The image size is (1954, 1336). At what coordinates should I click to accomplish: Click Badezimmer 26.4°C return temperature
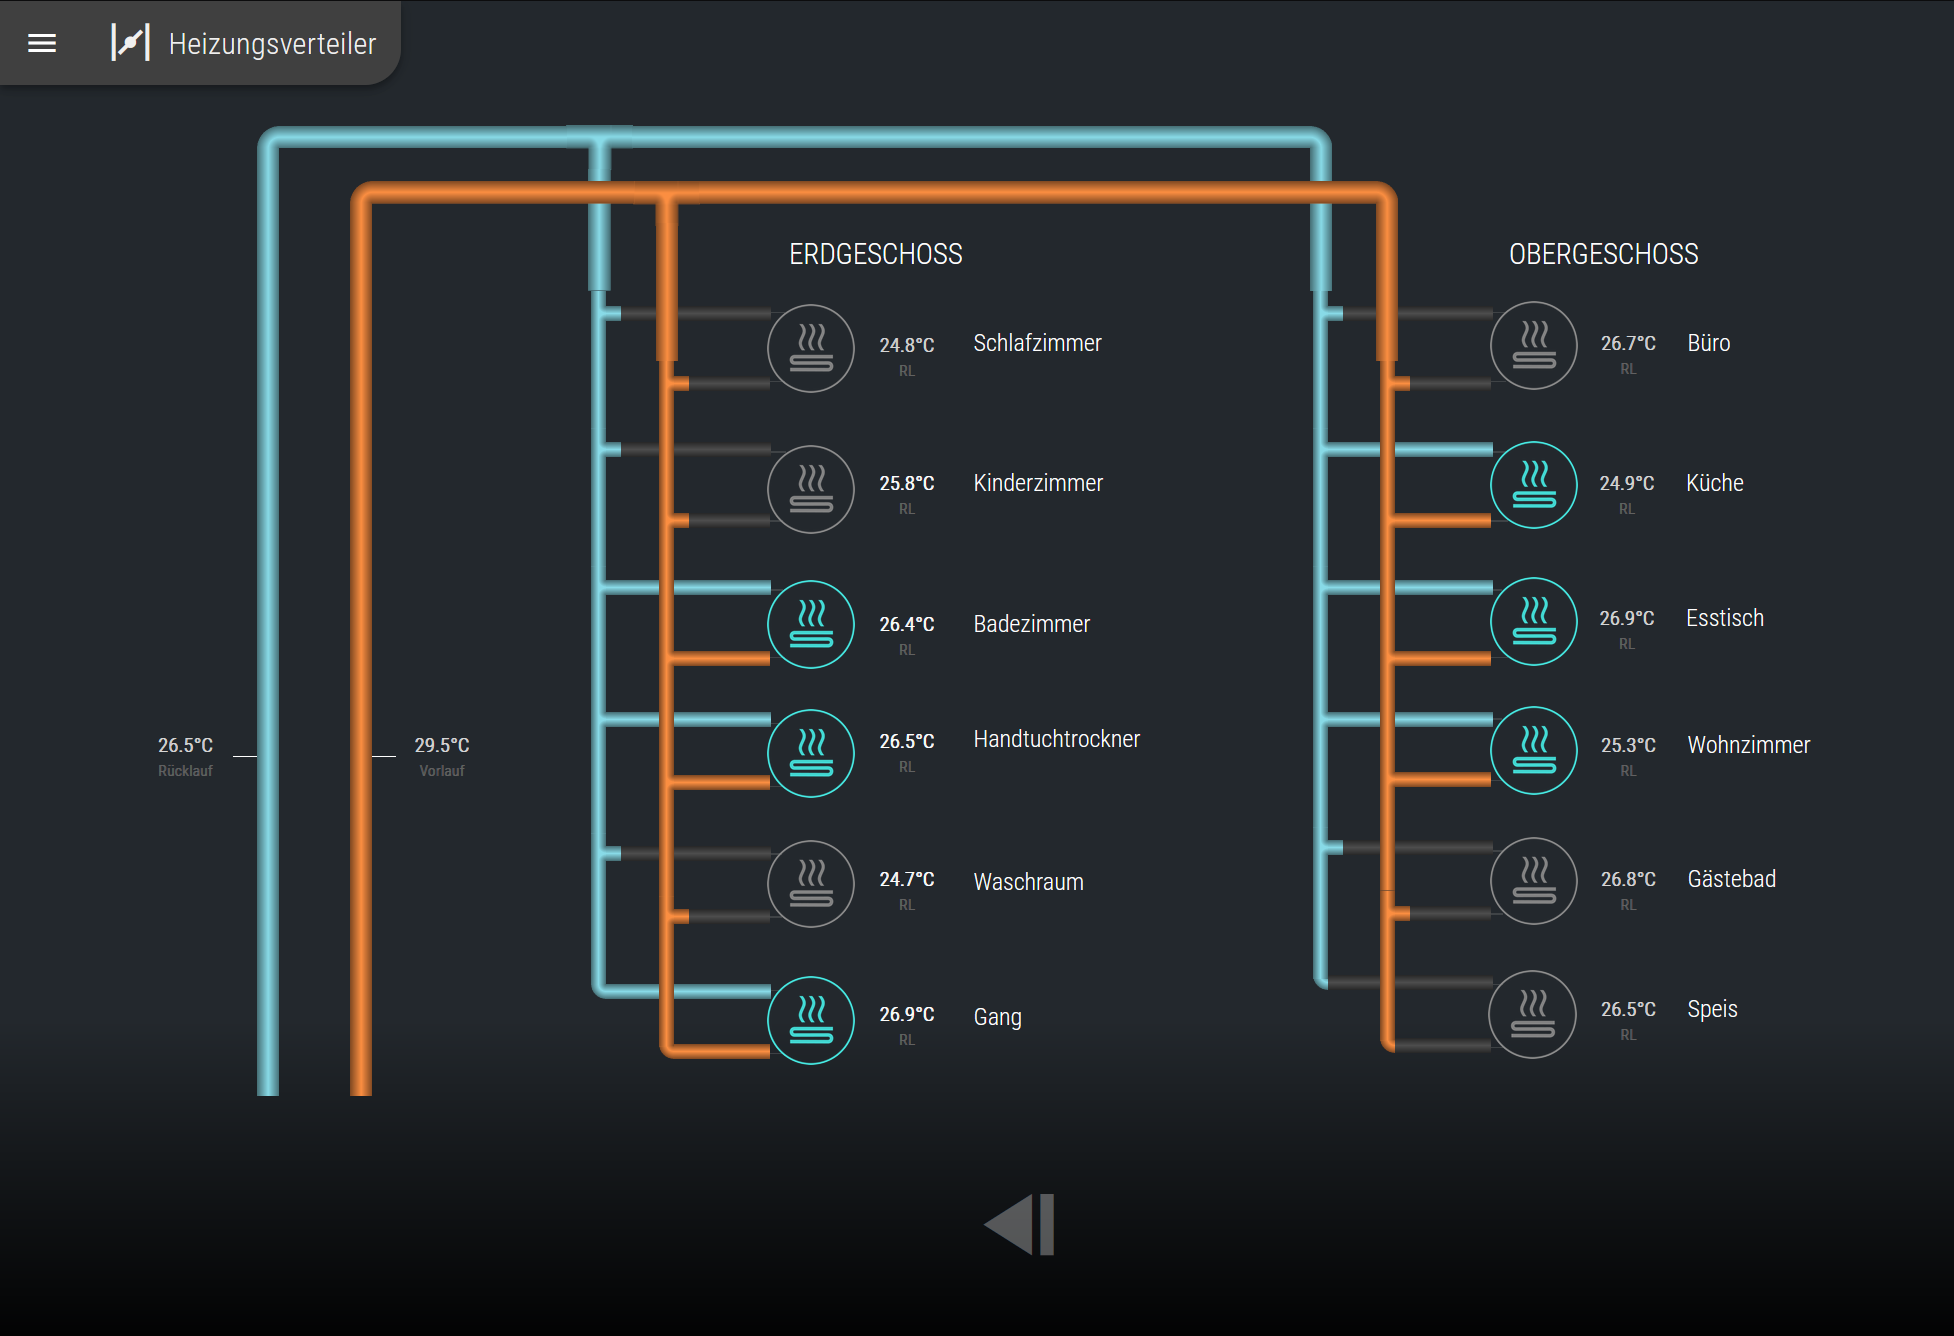tap(907, 624)
